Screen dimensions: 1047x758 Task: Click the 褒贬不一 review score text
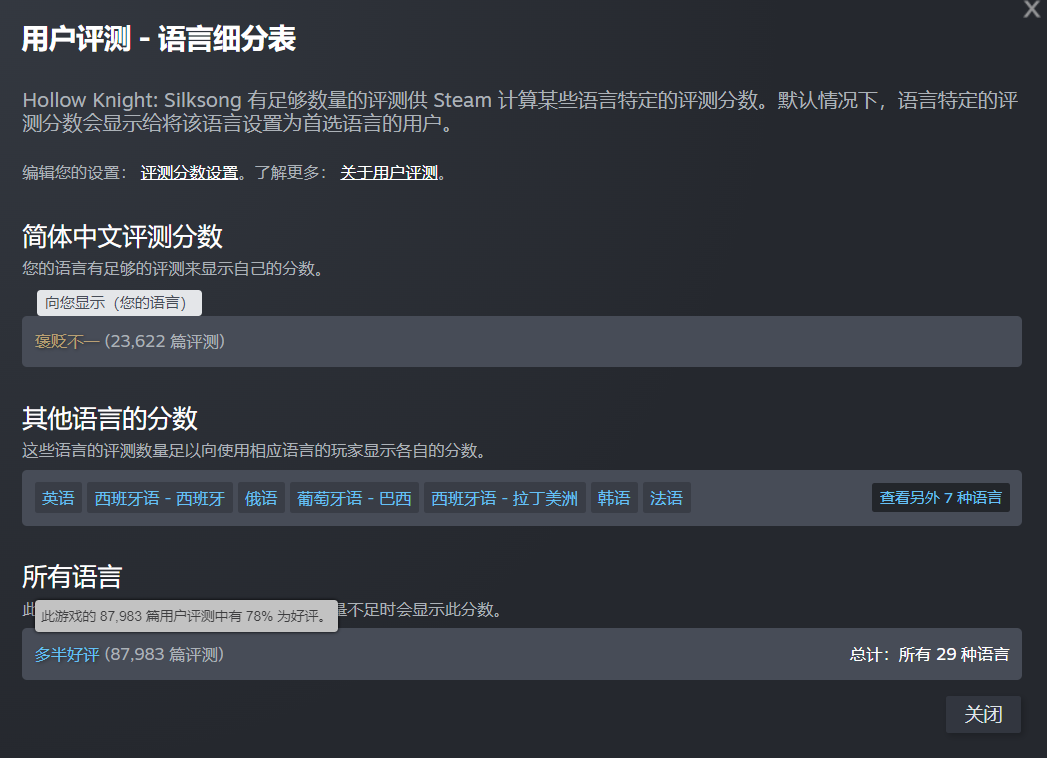pyautogui.click(x=67, y=342)
